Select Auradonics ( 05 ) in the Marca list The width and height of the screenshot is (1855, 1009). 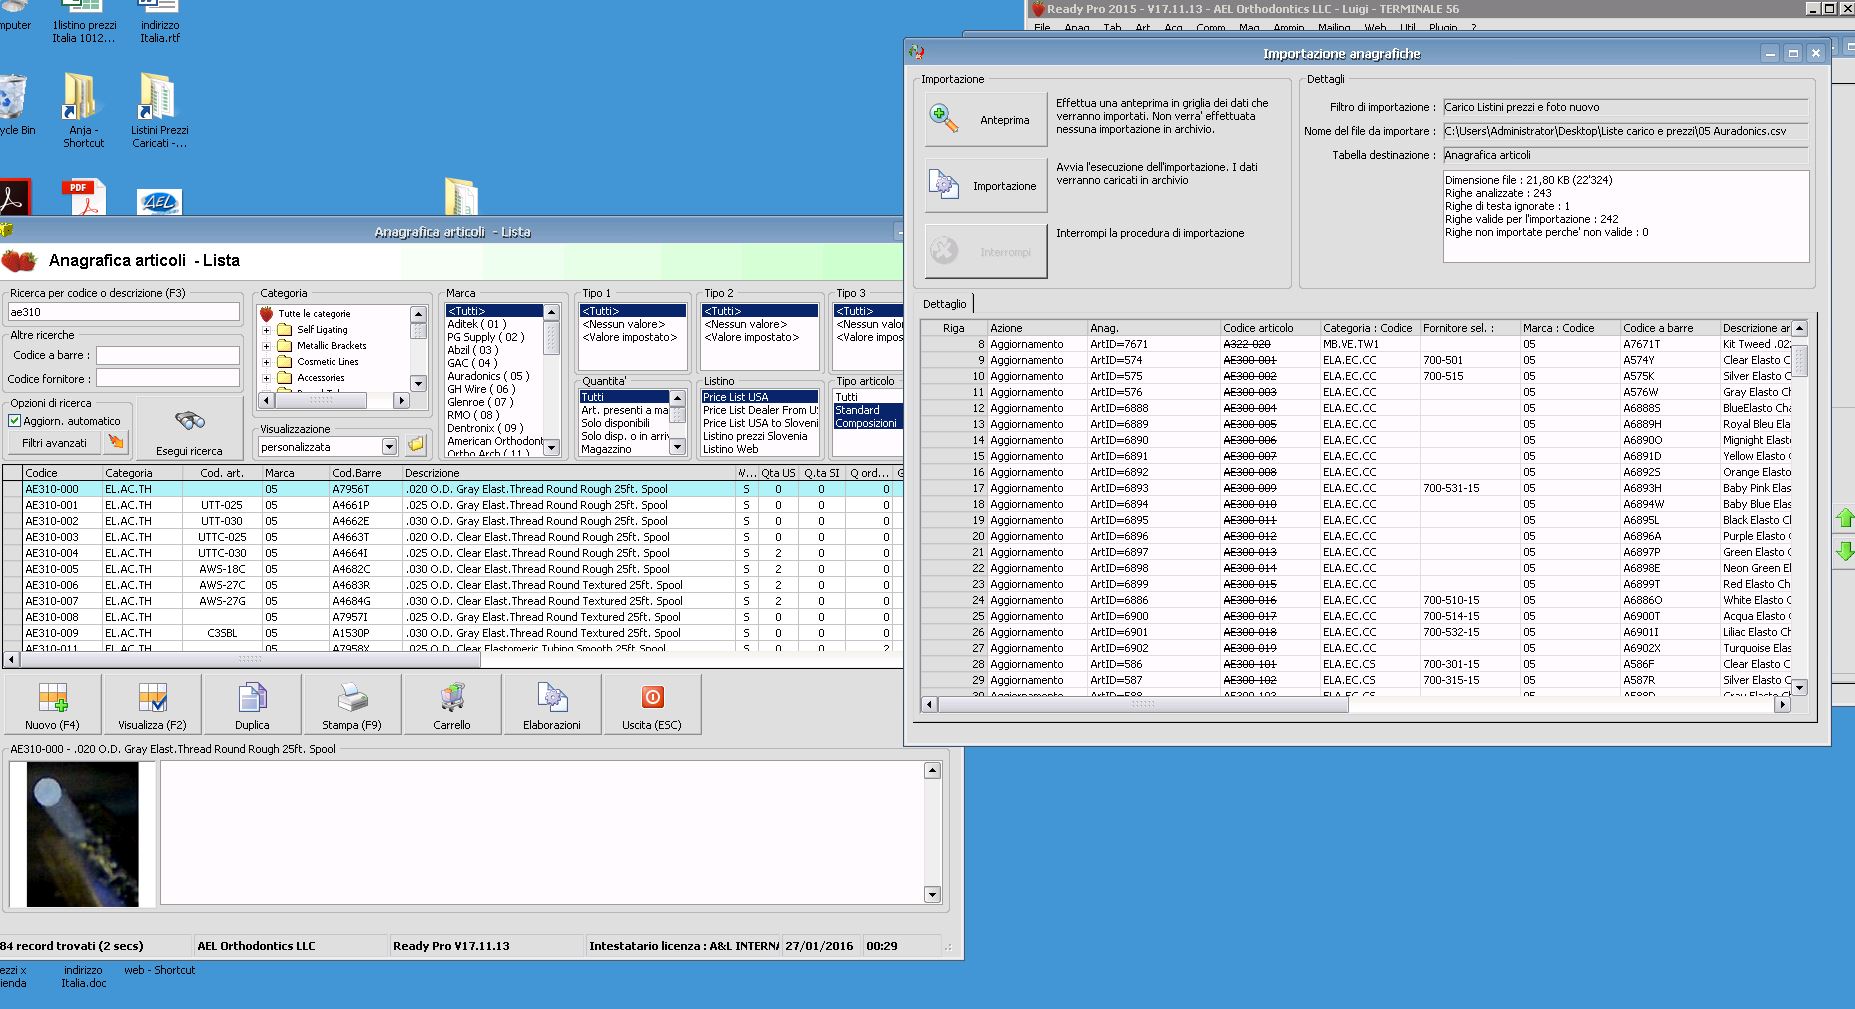(x=489, y=376)
